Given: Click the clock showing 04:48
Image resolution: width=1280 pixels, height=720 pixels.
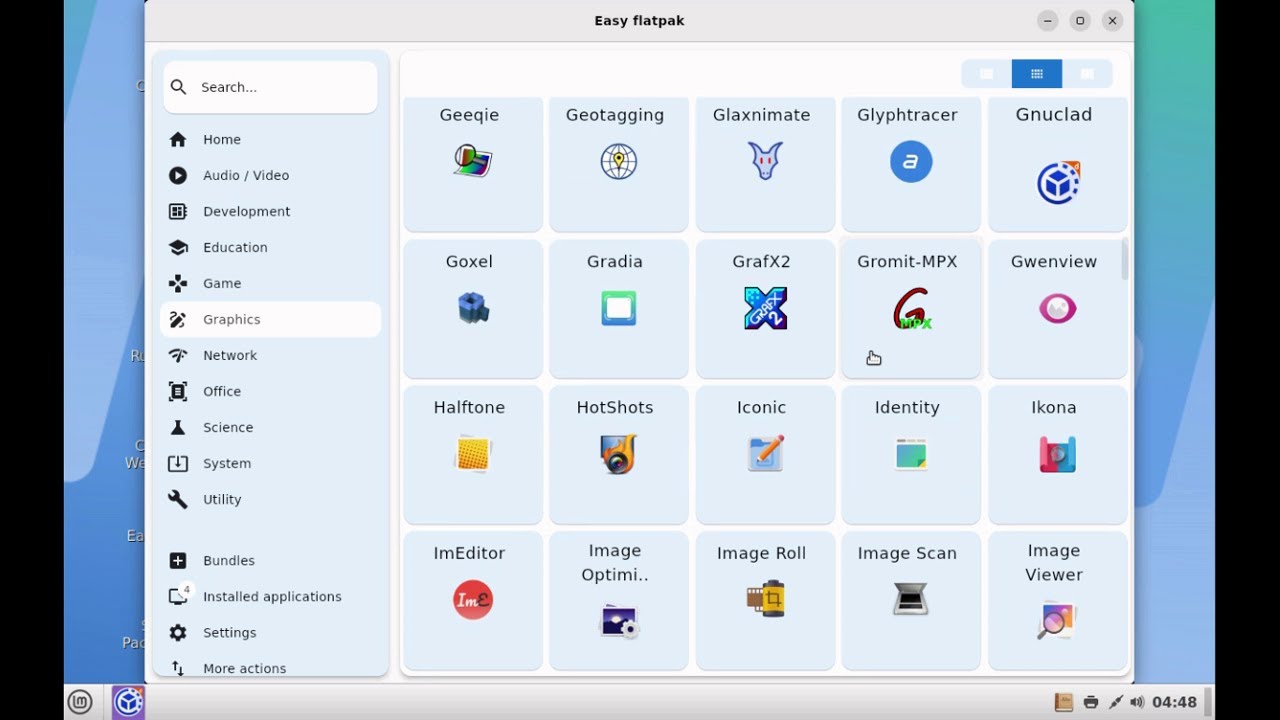Looking at the screenshot, I should [1174, 702].
